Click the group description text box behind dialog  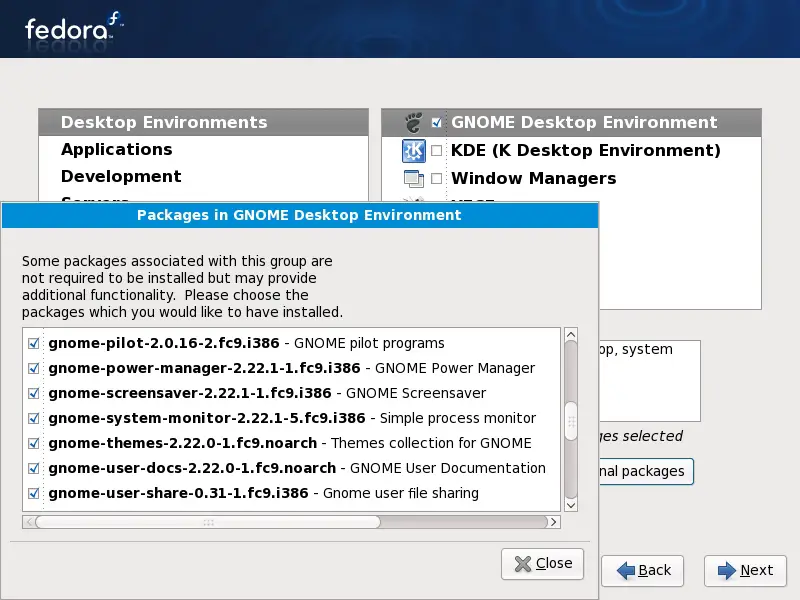point(649,381)
